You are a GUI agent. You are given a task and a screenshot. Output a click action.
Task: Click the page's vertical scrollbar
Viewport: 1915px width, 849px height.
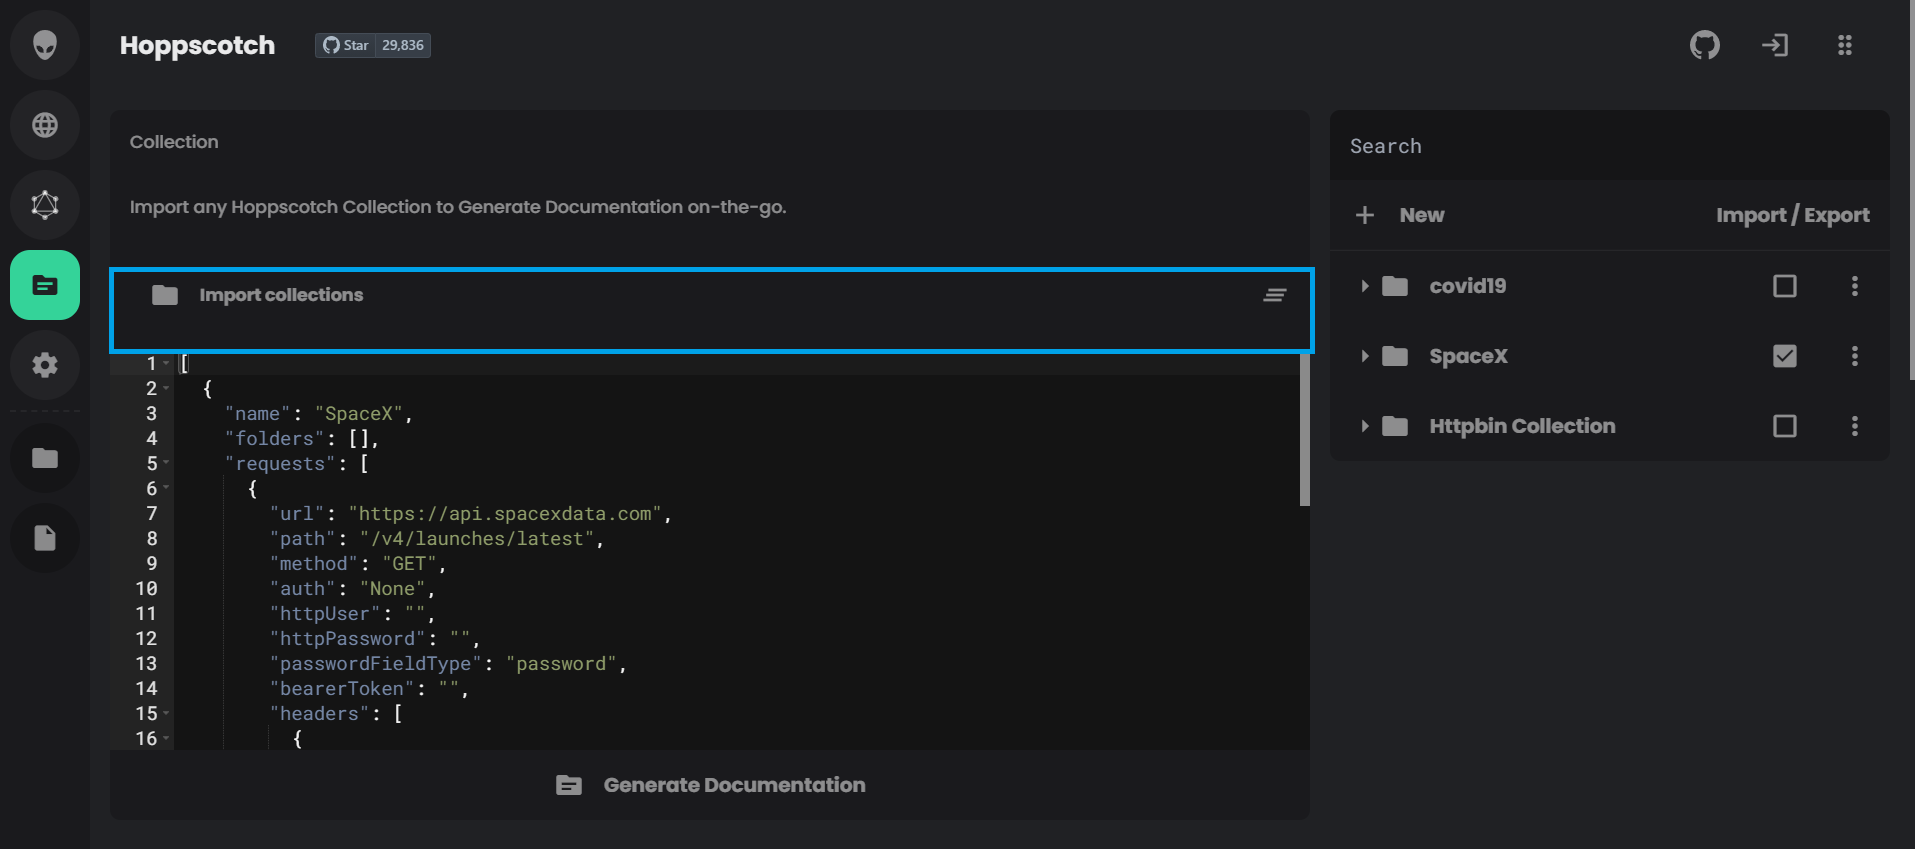(x=1911, y=190)
